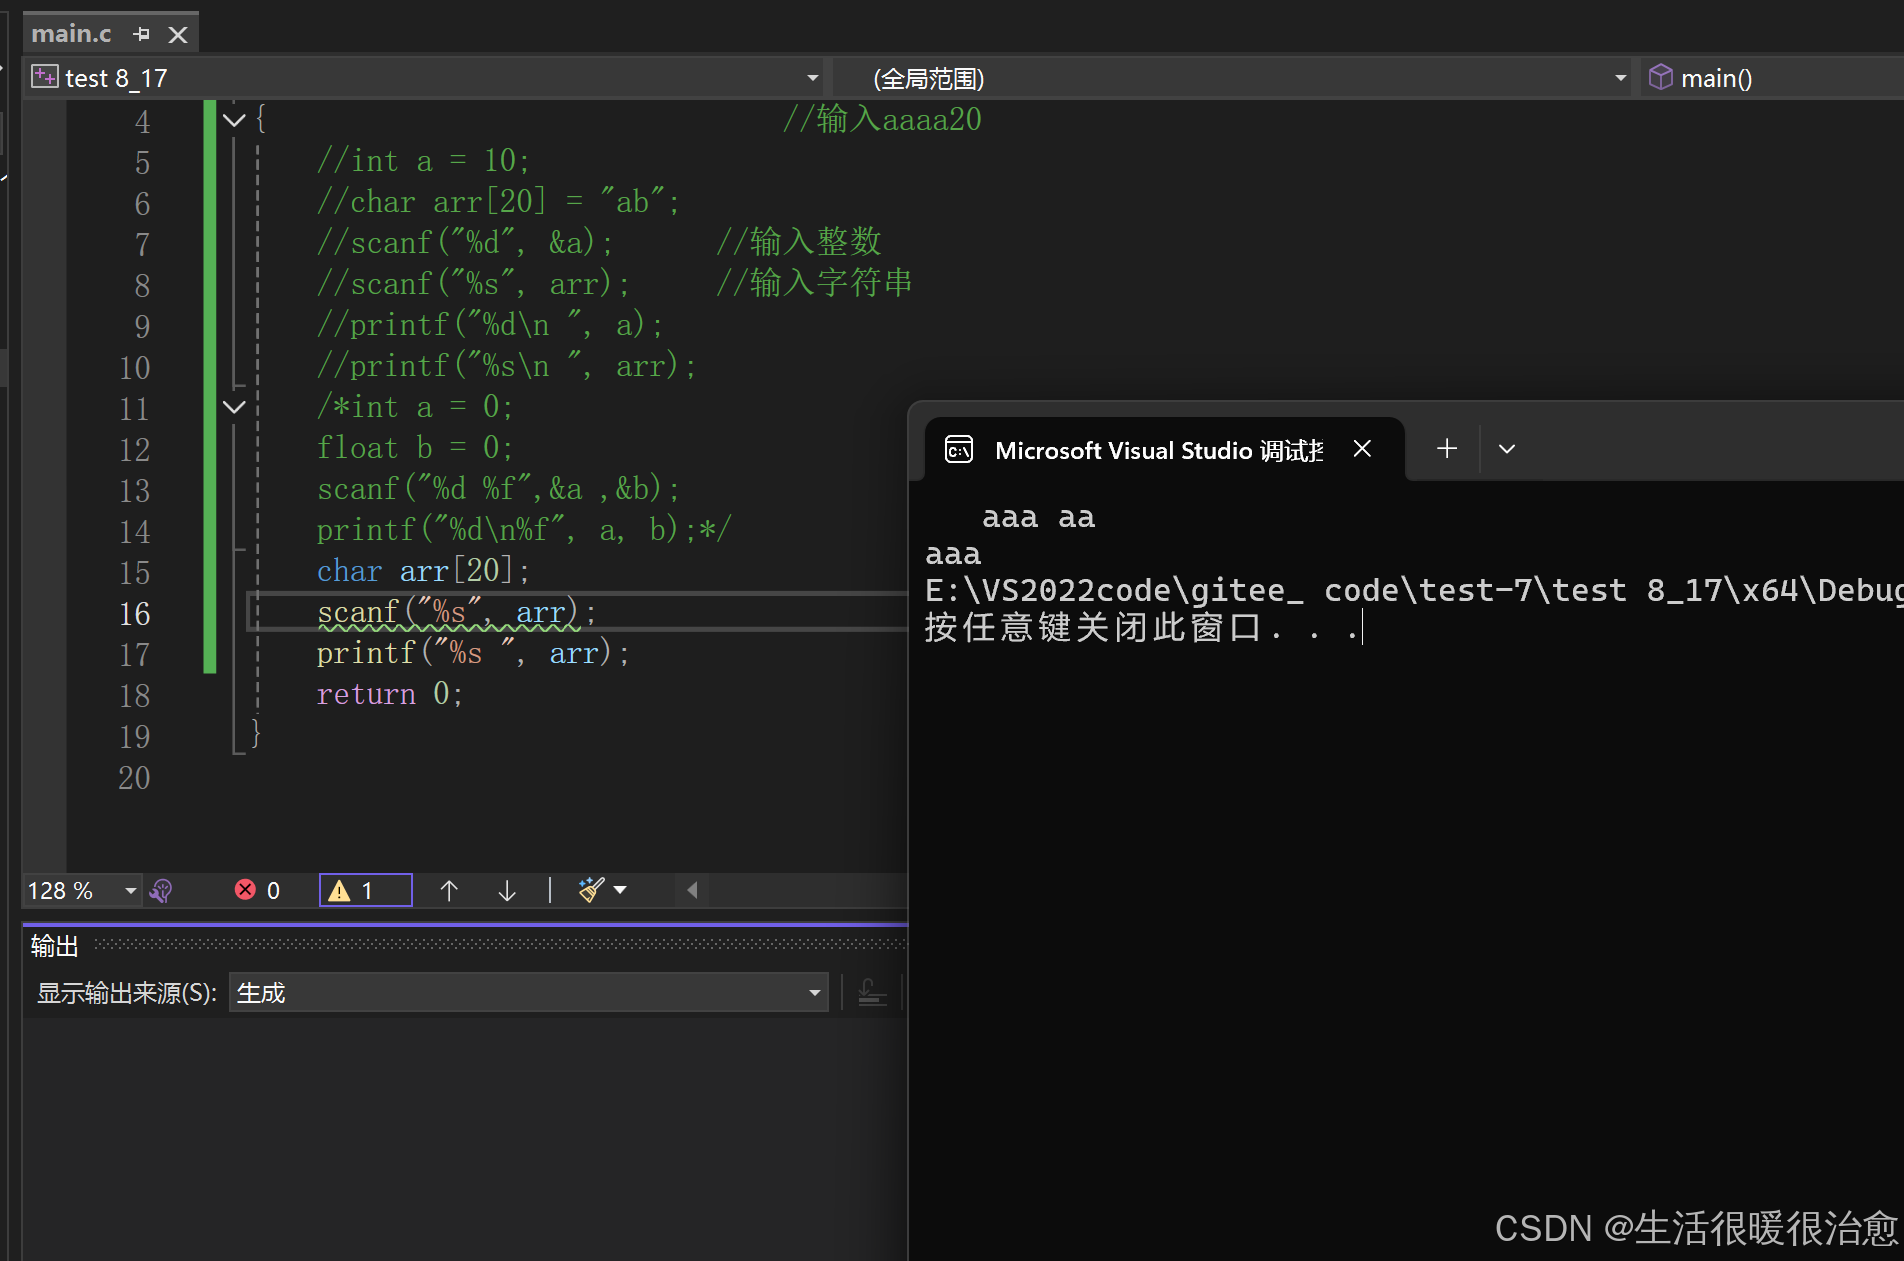Click the comment '//输入字符串'

click(814, 283)
